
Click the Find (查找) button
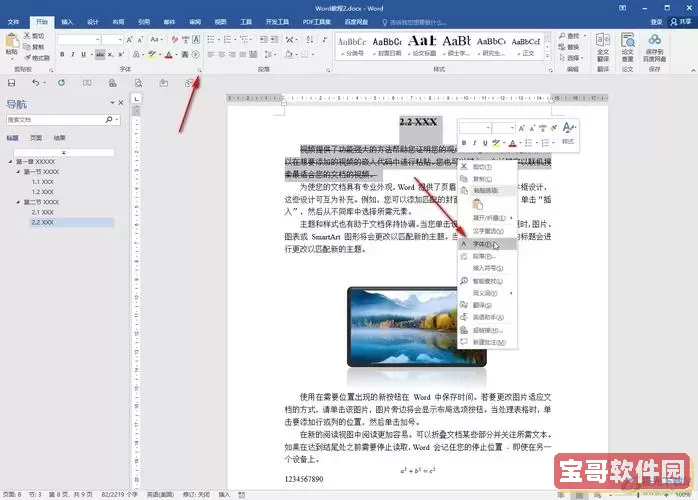point(572,36)
